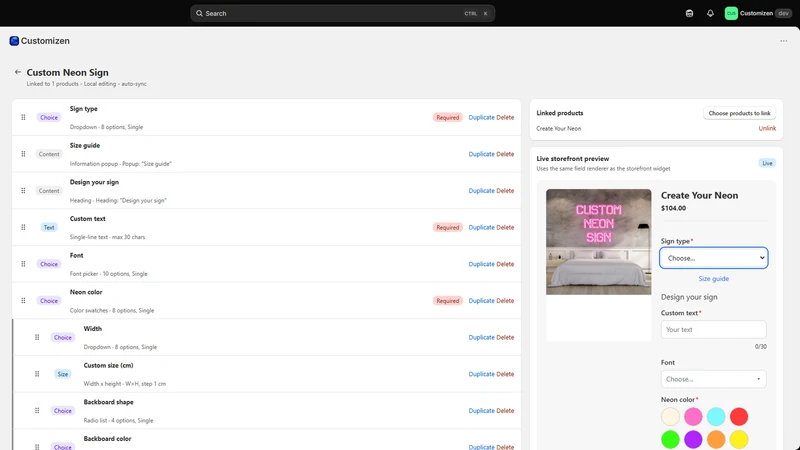Image resolution: width=800 pixels, height=450 pixels.
Task: Delete the Custom text field
Action: tap(505, 228)
